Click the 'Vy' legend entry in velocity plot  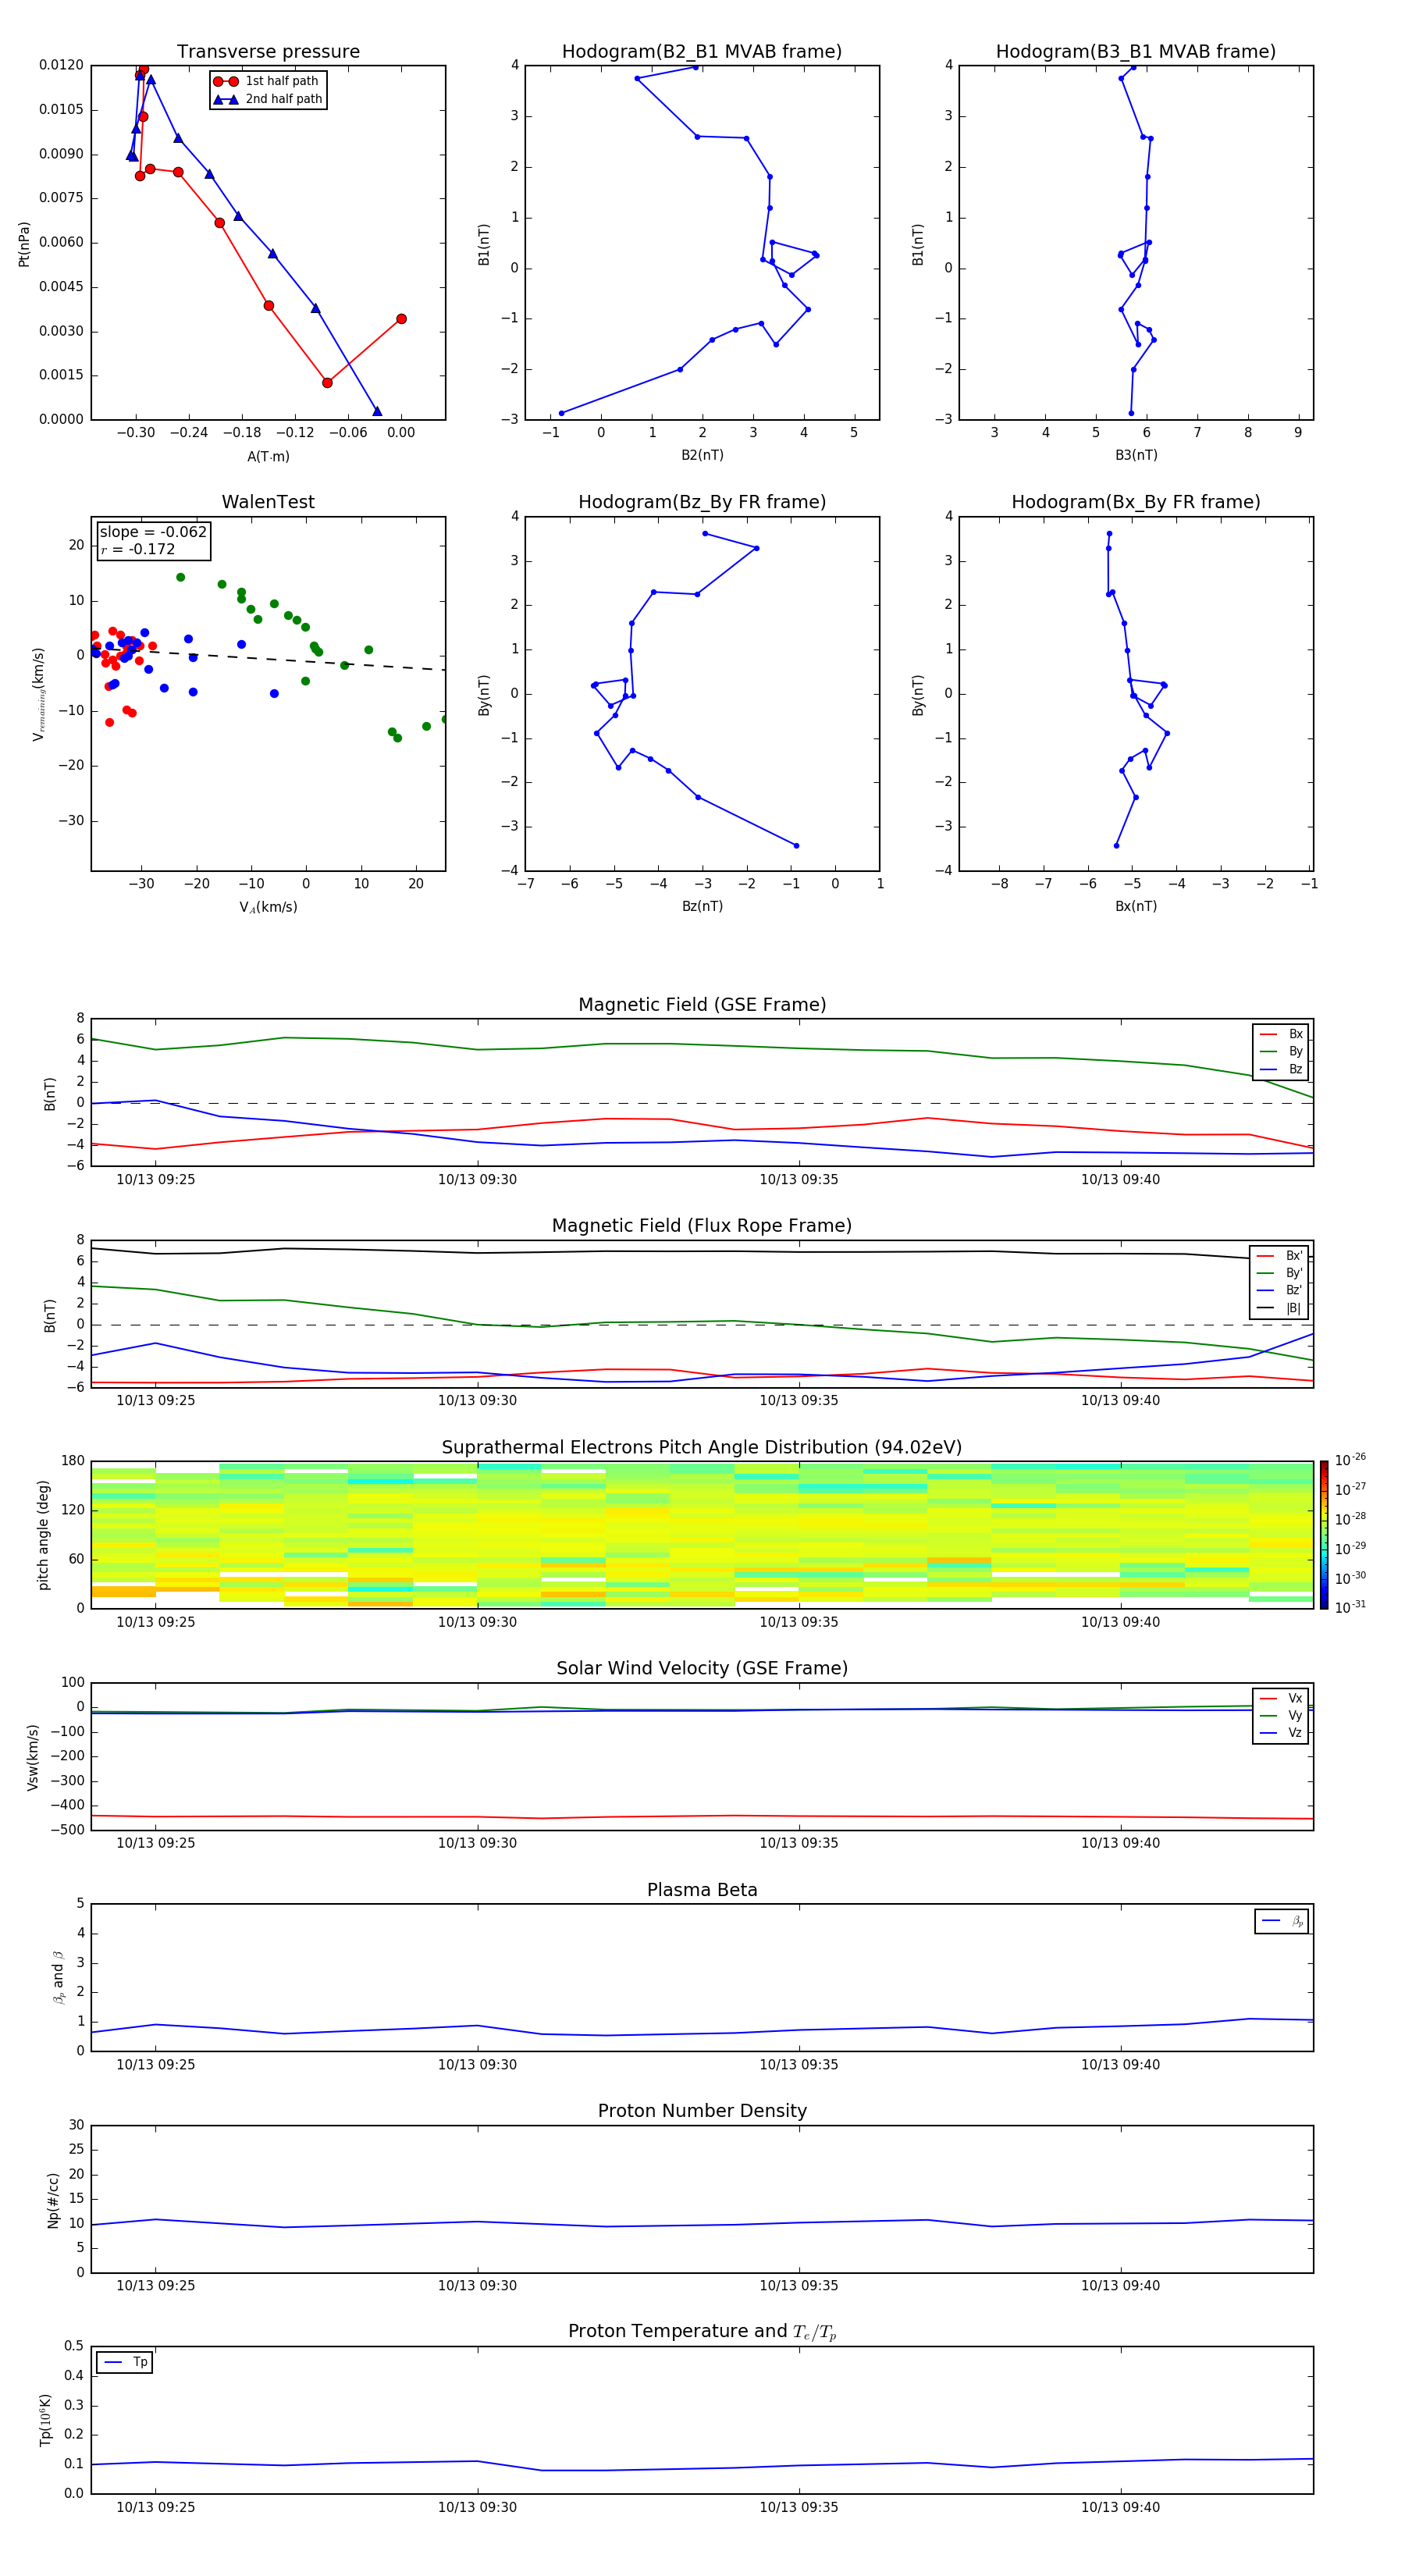[x=1281, y=1716]
